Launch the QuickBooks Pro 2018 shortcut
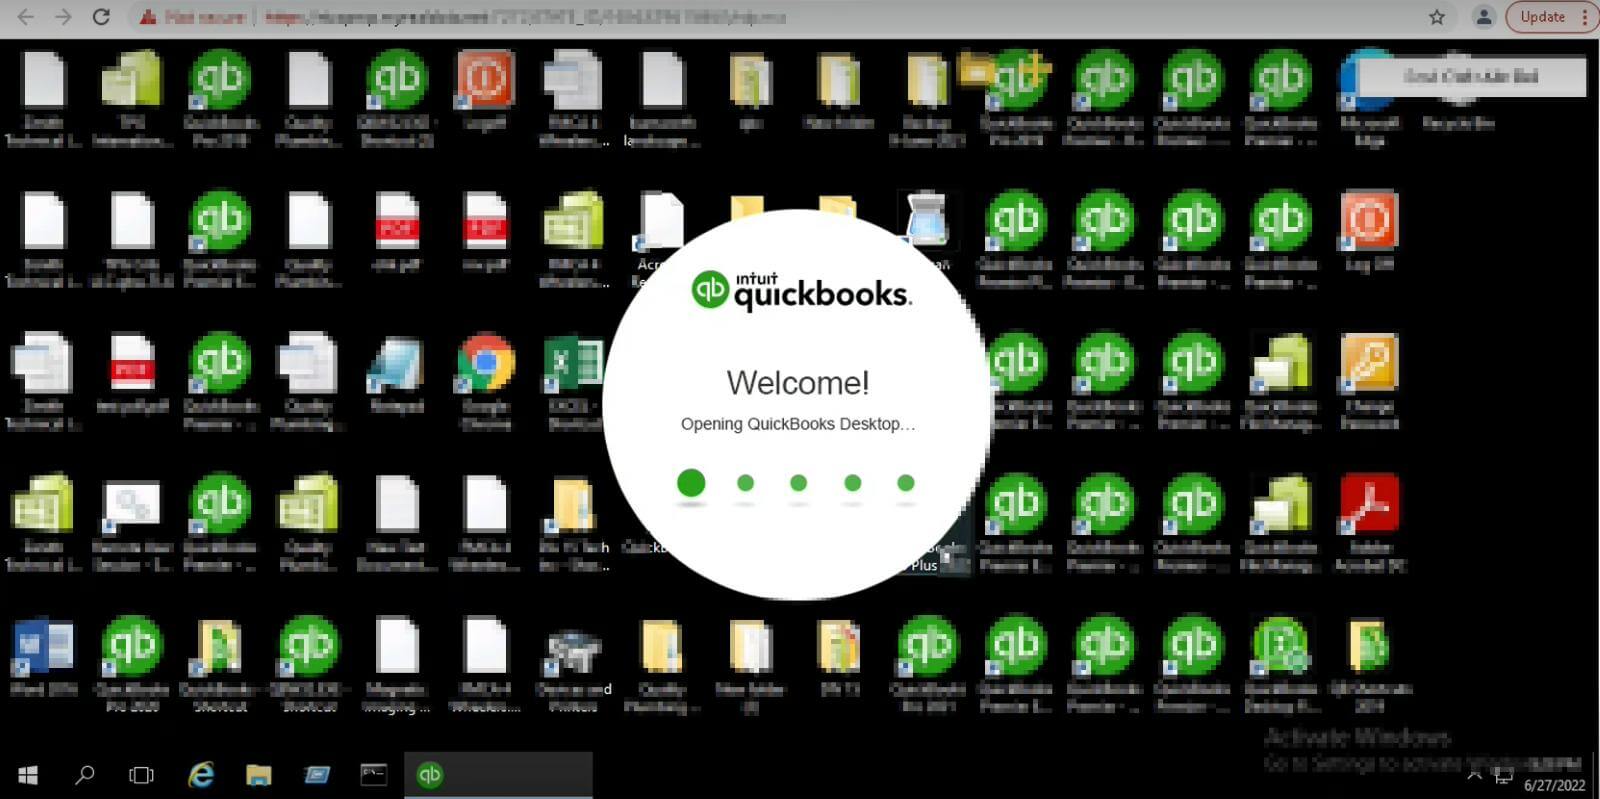Viewport: 1600px width, 799px height. (220, 80)
